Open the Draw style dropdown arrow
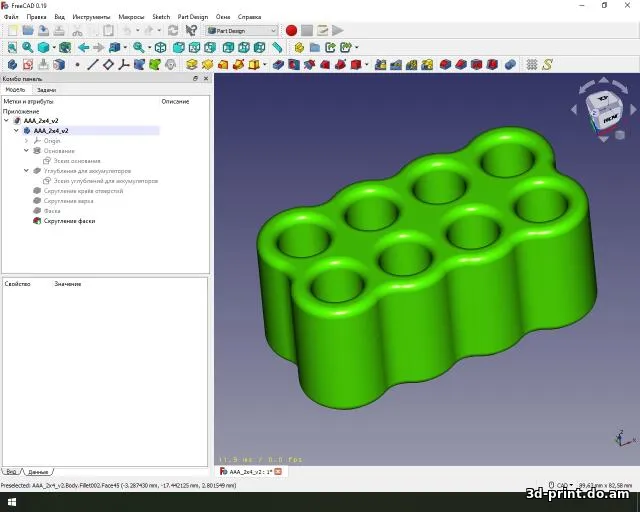 (x=54, y=48)
